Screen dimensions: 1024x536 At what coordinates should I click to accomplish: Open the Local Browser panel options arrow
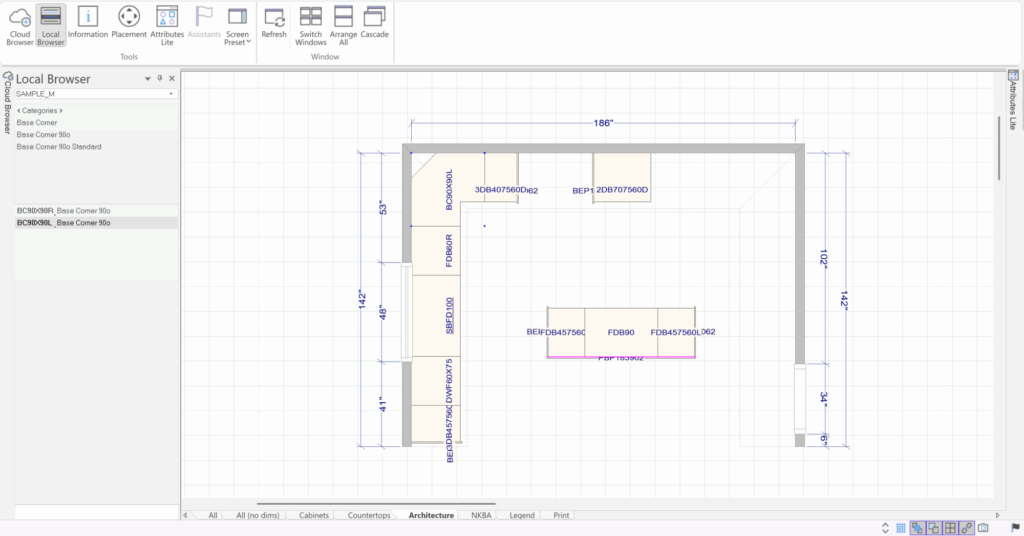point(148,79)
